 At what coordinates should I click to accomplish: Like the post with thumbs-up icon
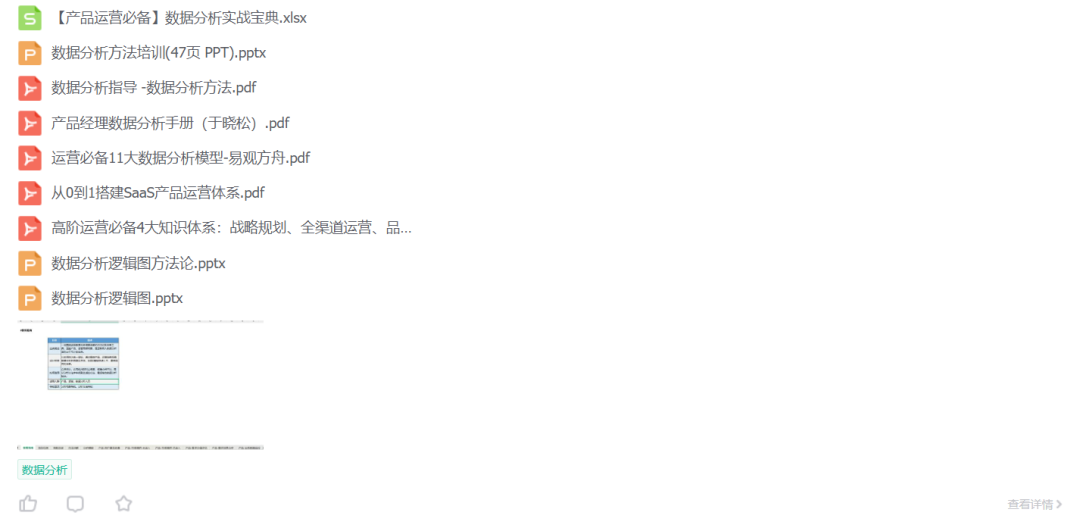(28, 504)
